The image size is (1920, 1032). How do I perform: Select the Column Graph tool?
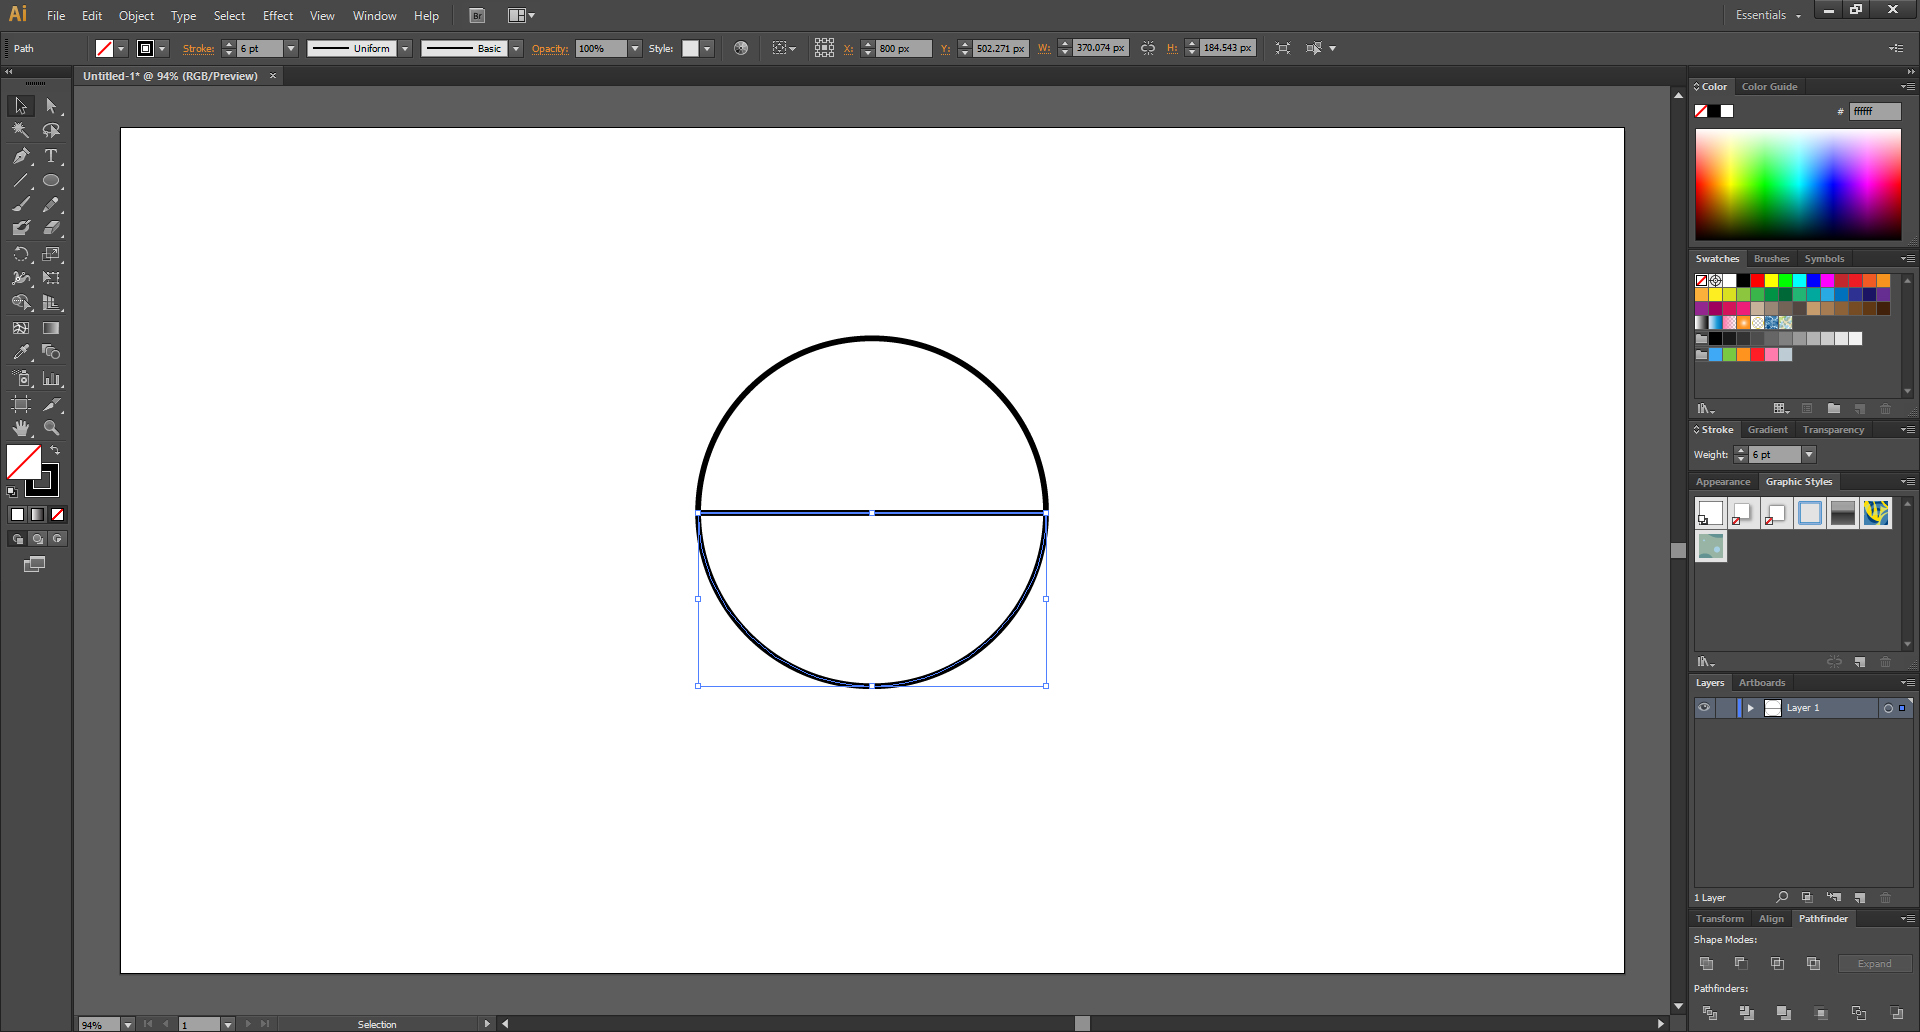pyautogui.click(x=51, y=379)
